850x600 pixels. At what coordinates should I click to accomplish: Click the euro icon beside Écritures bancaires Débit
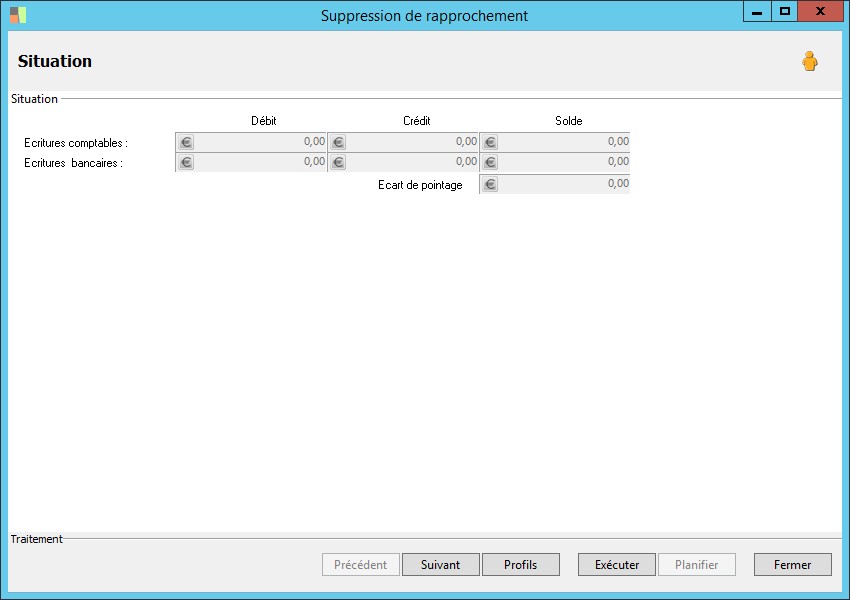click(x=184, y=162)
